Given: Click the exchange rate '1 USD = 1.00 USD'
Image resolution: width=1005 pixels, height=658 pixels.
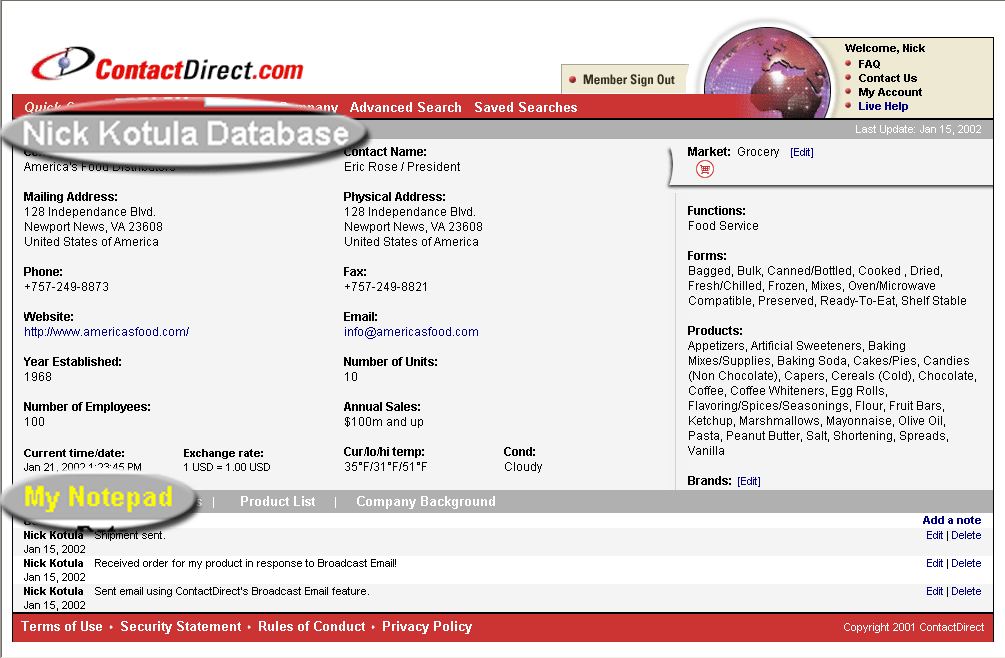Looking at the screenshot, I should (227, 467).
